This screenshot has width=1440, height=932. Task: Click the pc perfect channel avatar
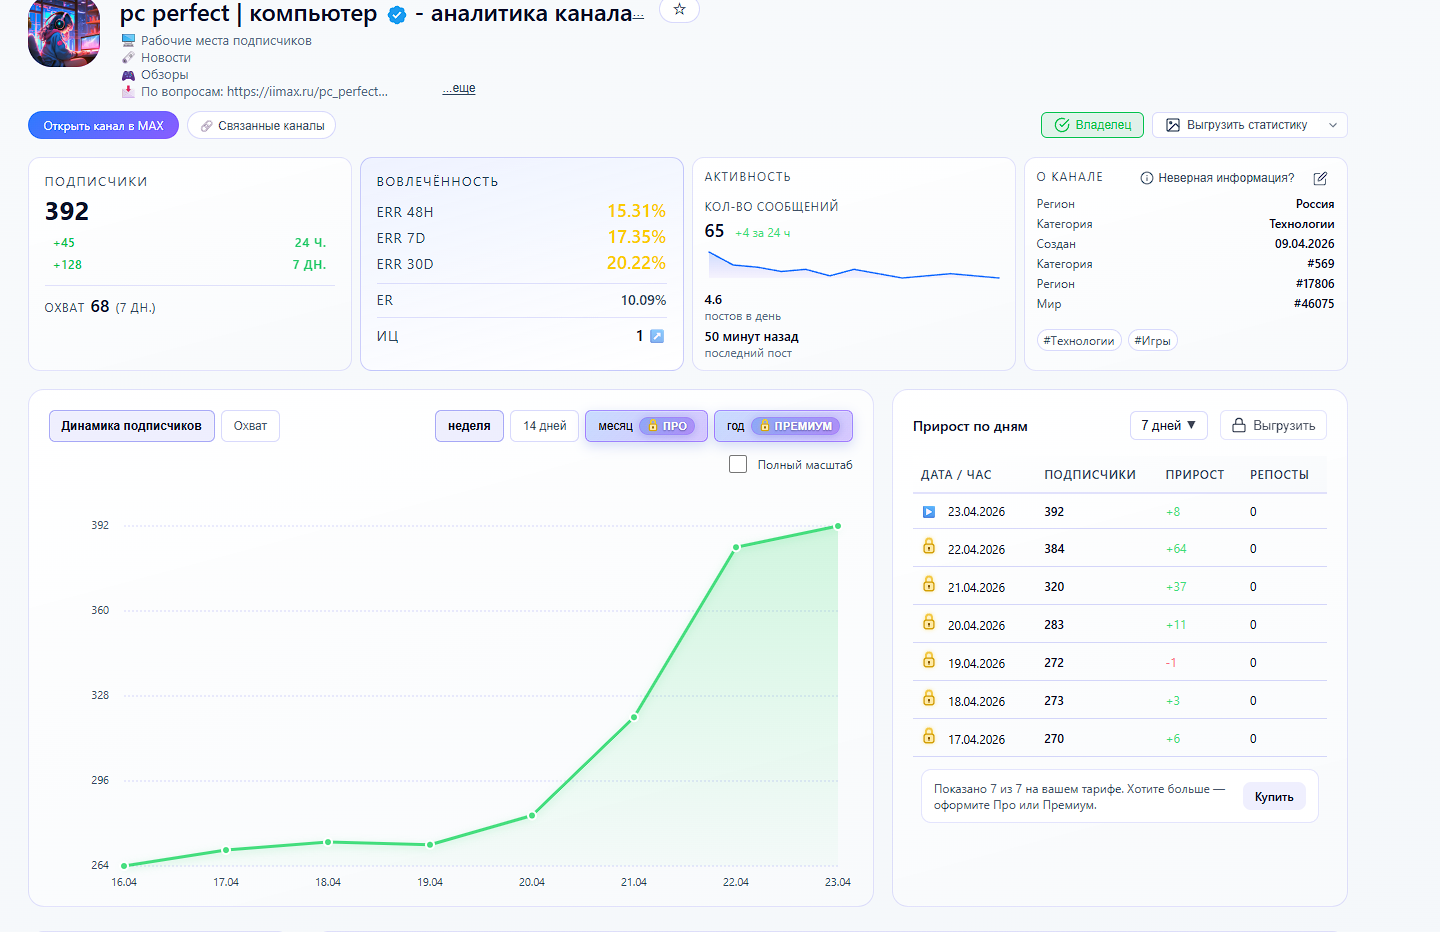[64, 33]
